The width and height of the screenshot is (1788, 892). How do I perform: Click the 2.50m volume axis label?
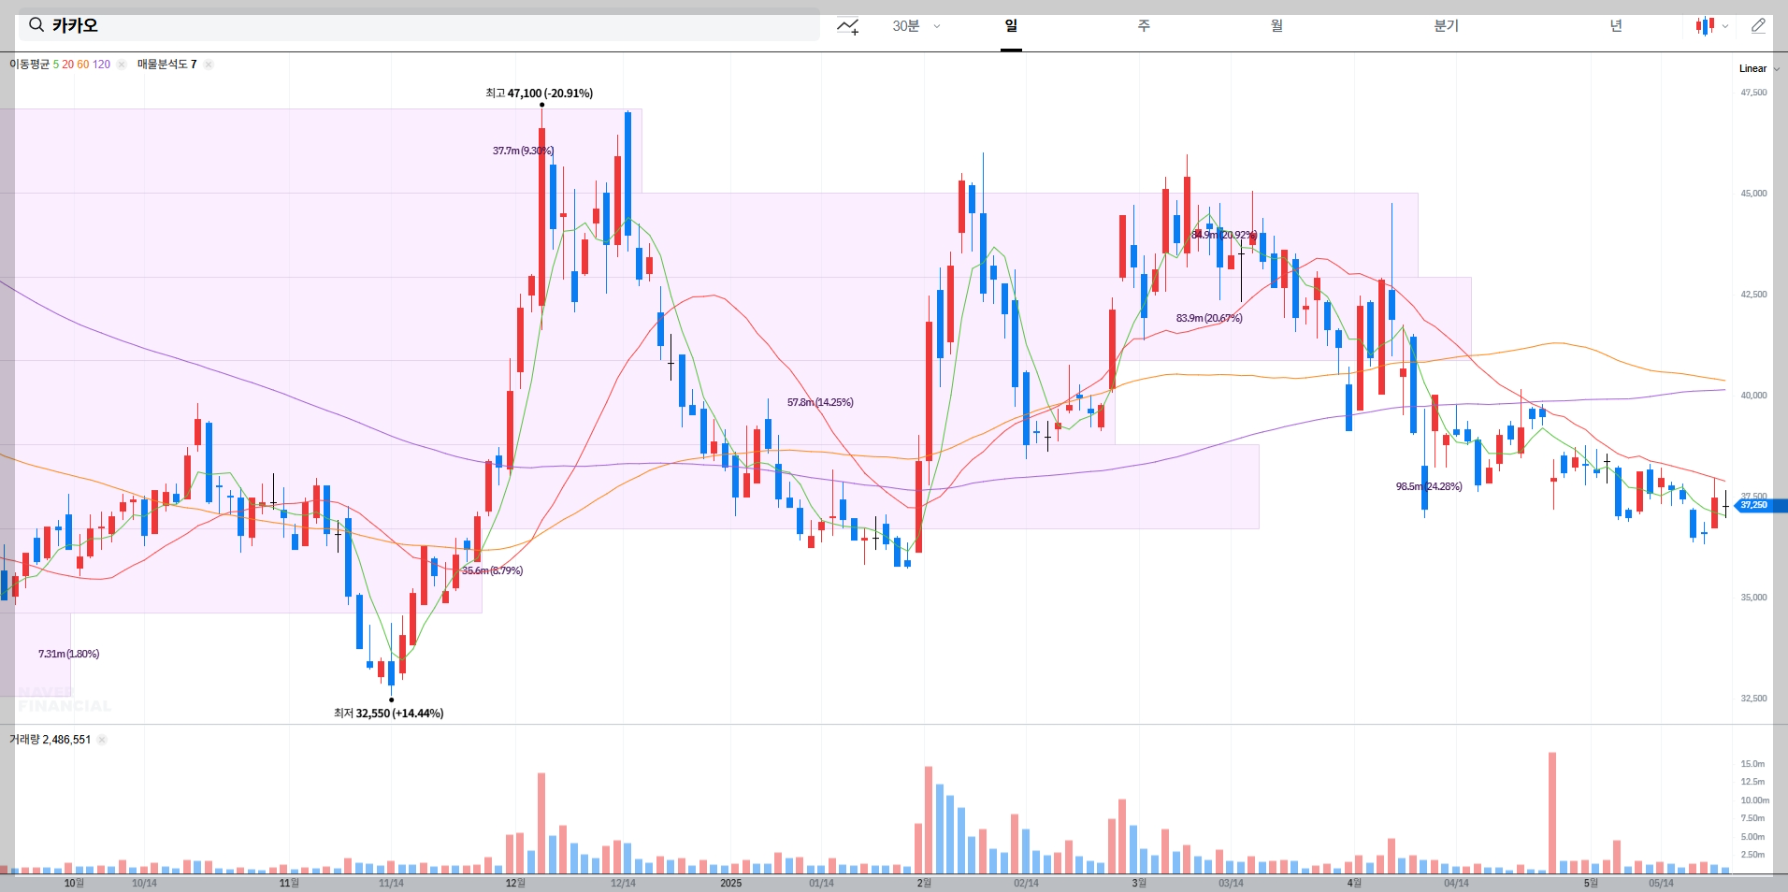pyautogui.click(x=1753, y=855)
